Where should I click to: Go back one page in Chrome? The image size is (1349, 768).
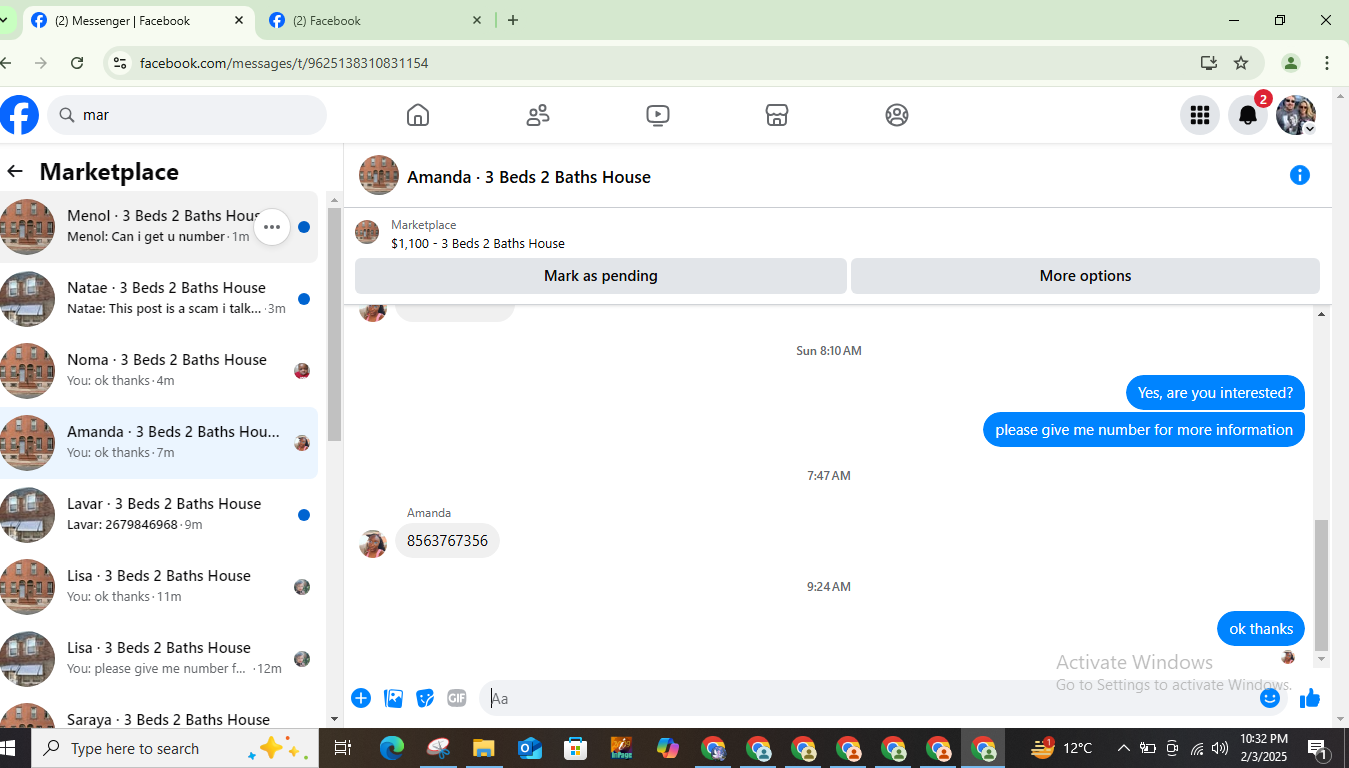point(7,63)
